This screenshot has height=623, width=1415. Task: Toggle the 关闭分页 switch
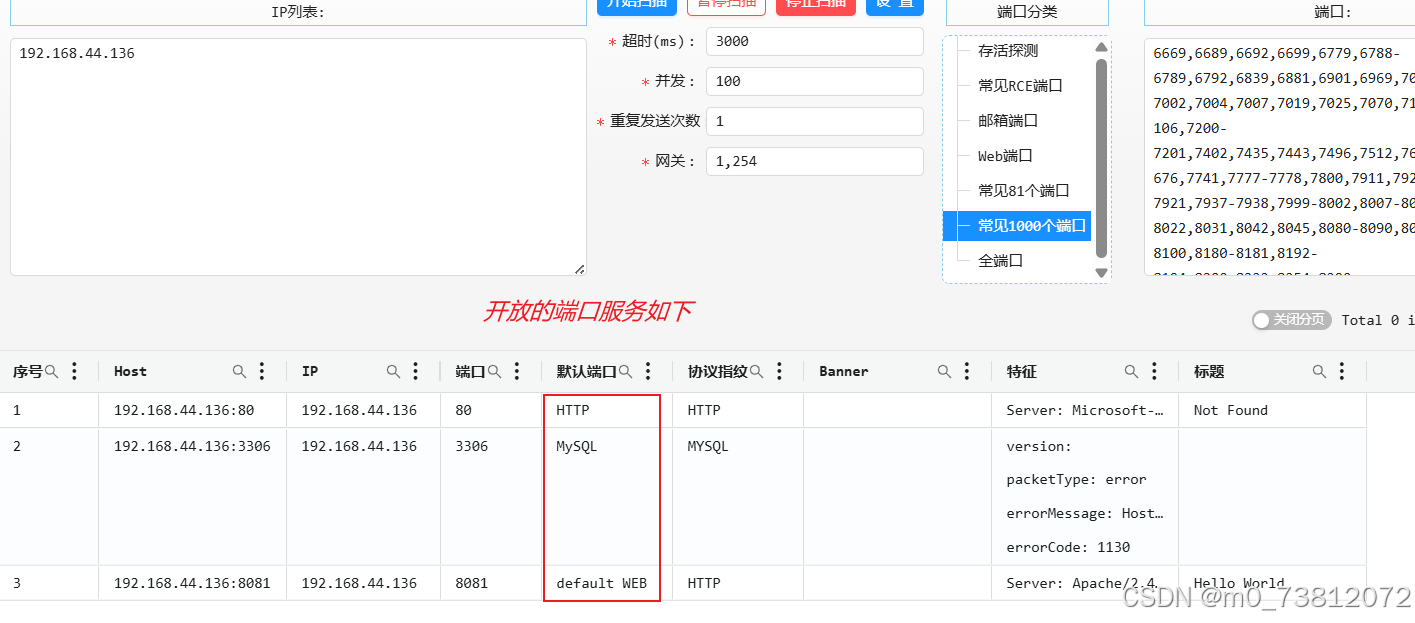[x=1291, y=320]
